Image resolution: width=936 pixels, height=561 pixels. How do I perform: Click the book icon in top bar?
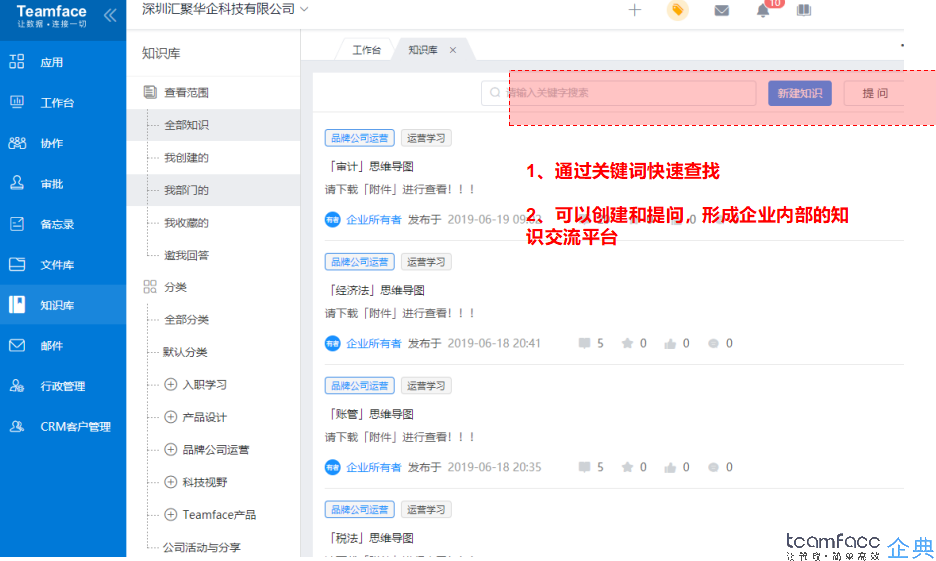pos(804,10)
